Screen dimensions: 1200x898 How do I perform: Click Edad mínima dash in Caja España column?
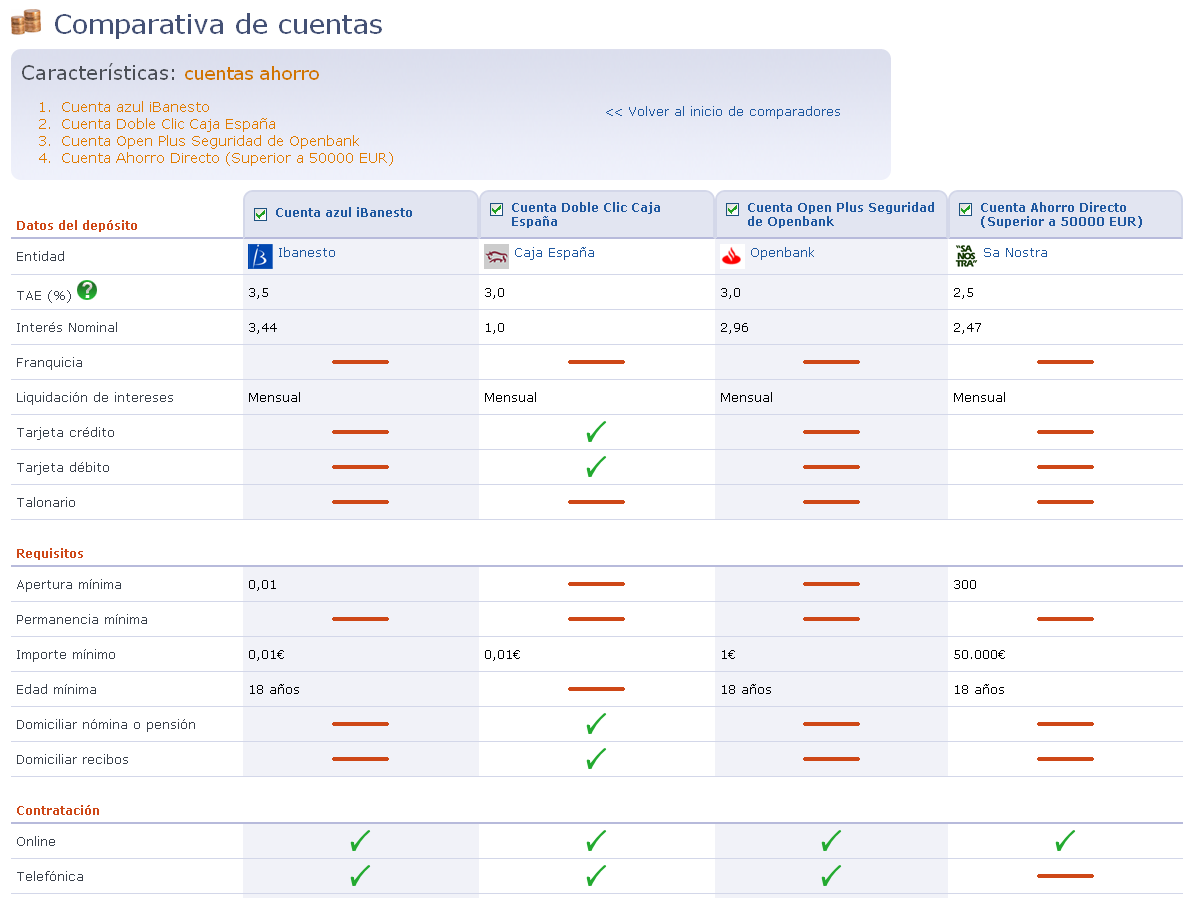pos(596,689)
